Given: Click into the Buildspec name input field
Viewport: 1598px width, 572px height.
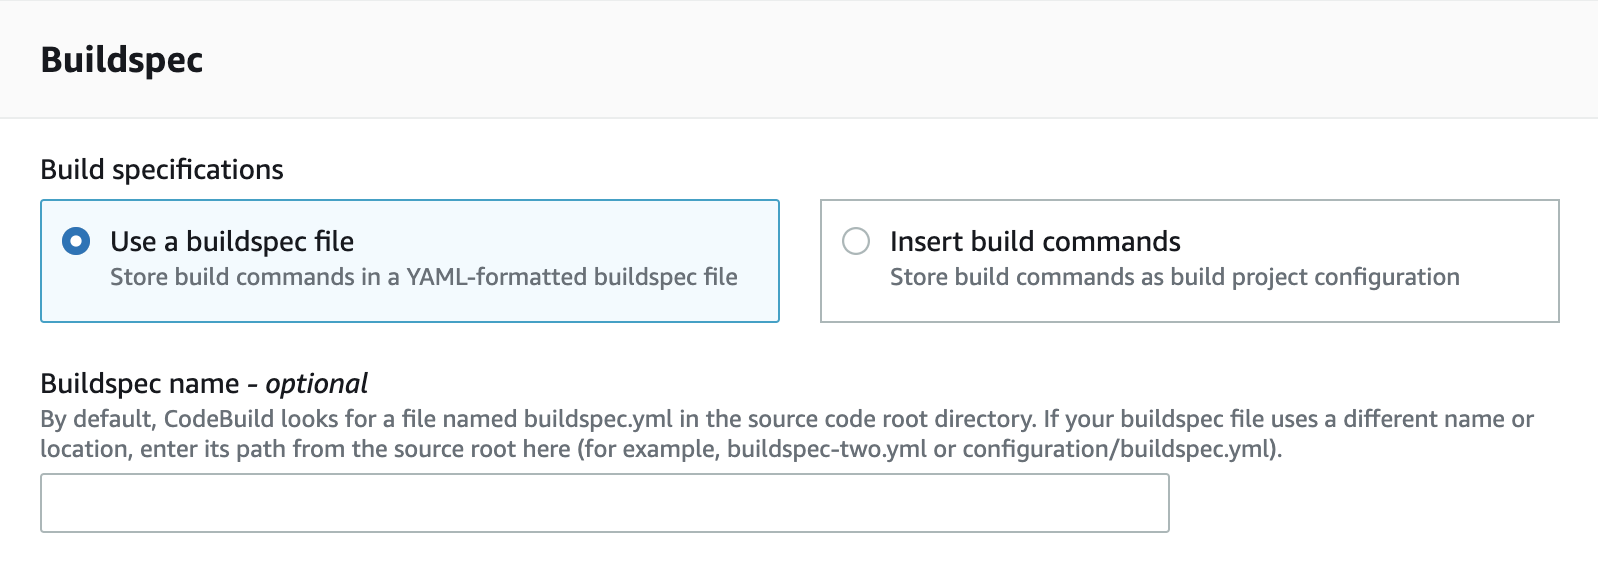Looking at the screenshot, I should click(604, 503).
